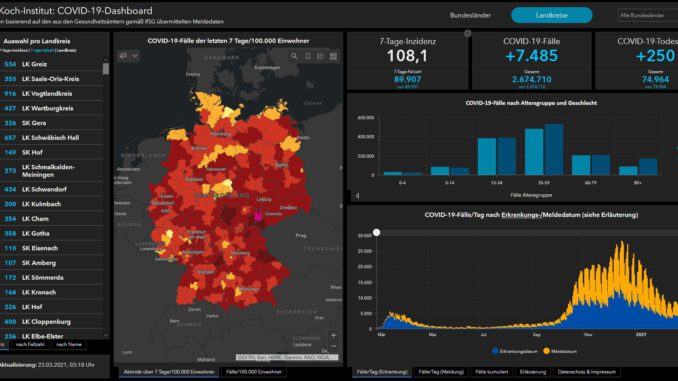Screen dimensions: 678x381
Task: Toggle Meldedatum legend series
Action: click(x=560, y=352)
